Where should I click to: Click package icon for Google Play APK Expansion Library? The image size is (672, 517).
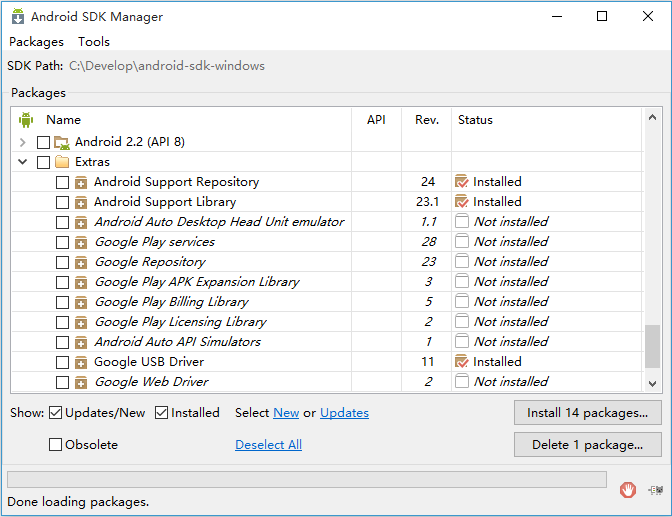coord(81,282)
